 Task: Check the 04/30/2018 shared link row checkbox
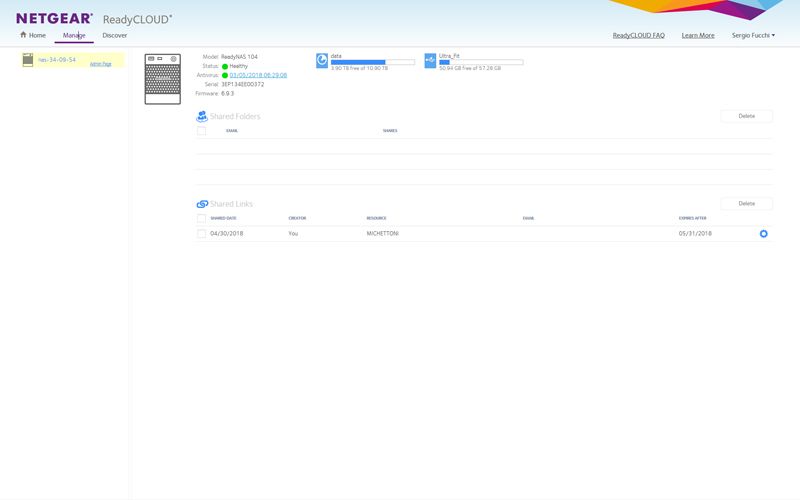(202, 234)
